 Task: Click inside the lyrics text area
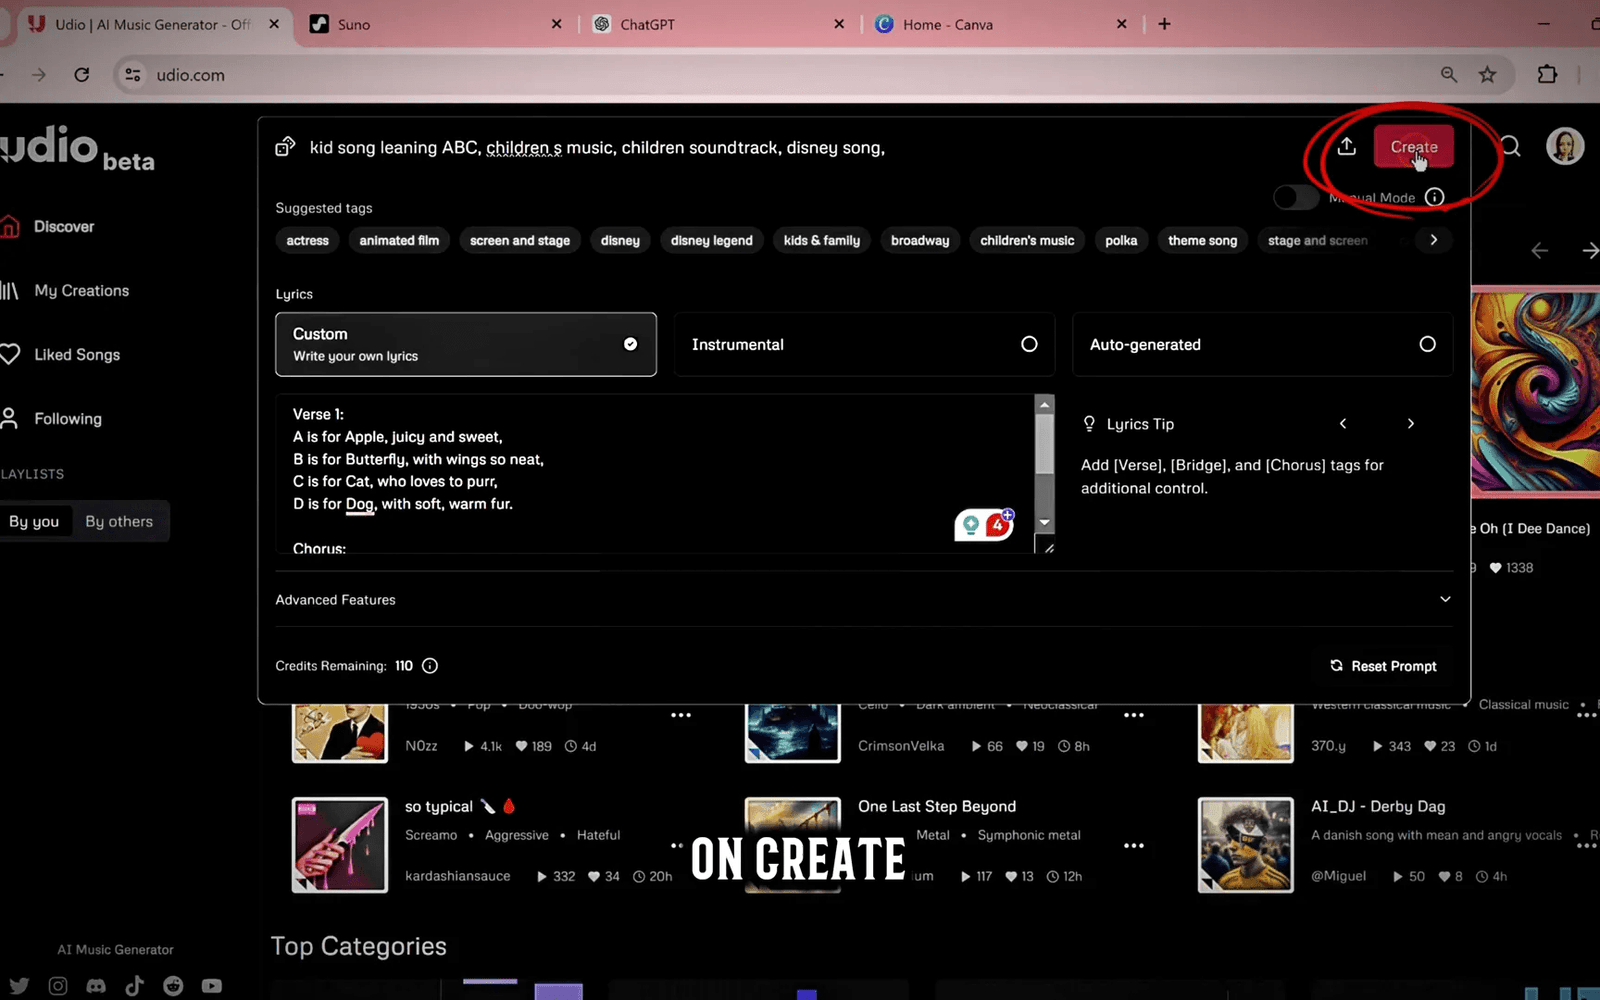click(x=655, y=474)
